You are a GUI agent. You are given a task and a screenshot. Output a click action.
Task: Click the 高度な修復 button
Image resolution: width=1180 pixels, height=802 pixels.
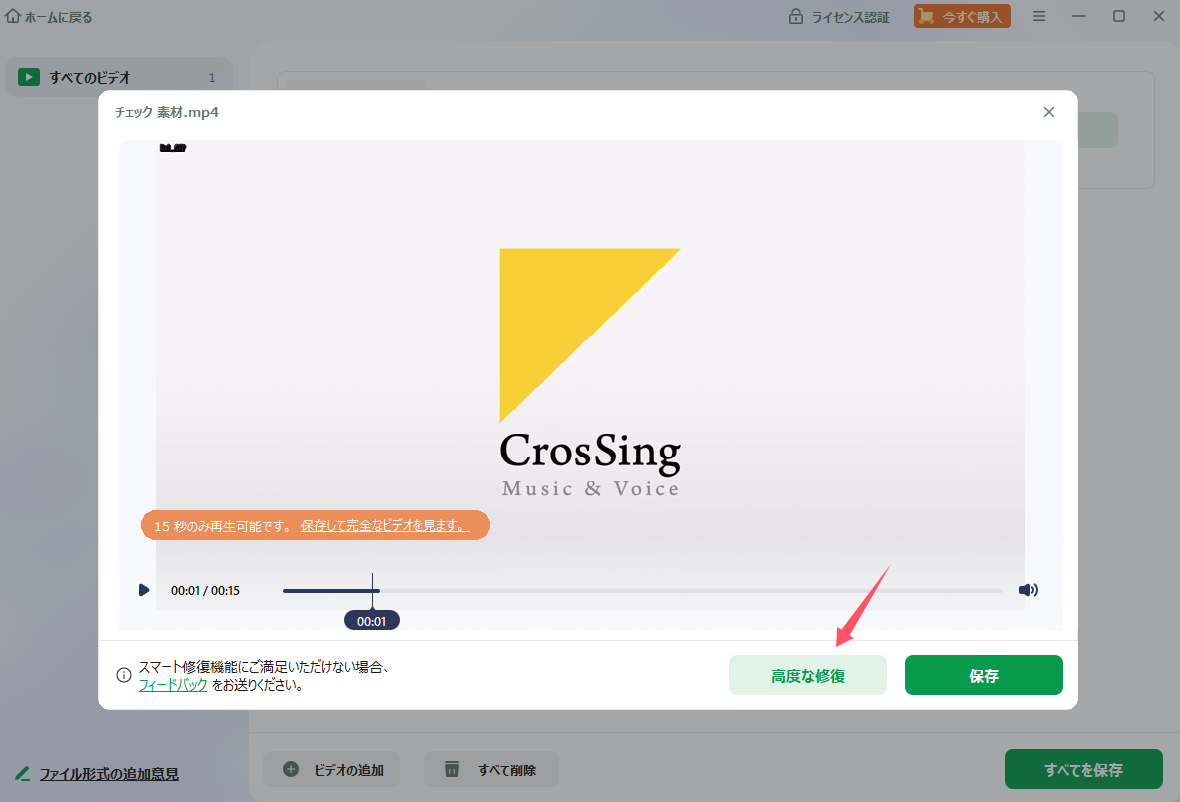(807, 676)
